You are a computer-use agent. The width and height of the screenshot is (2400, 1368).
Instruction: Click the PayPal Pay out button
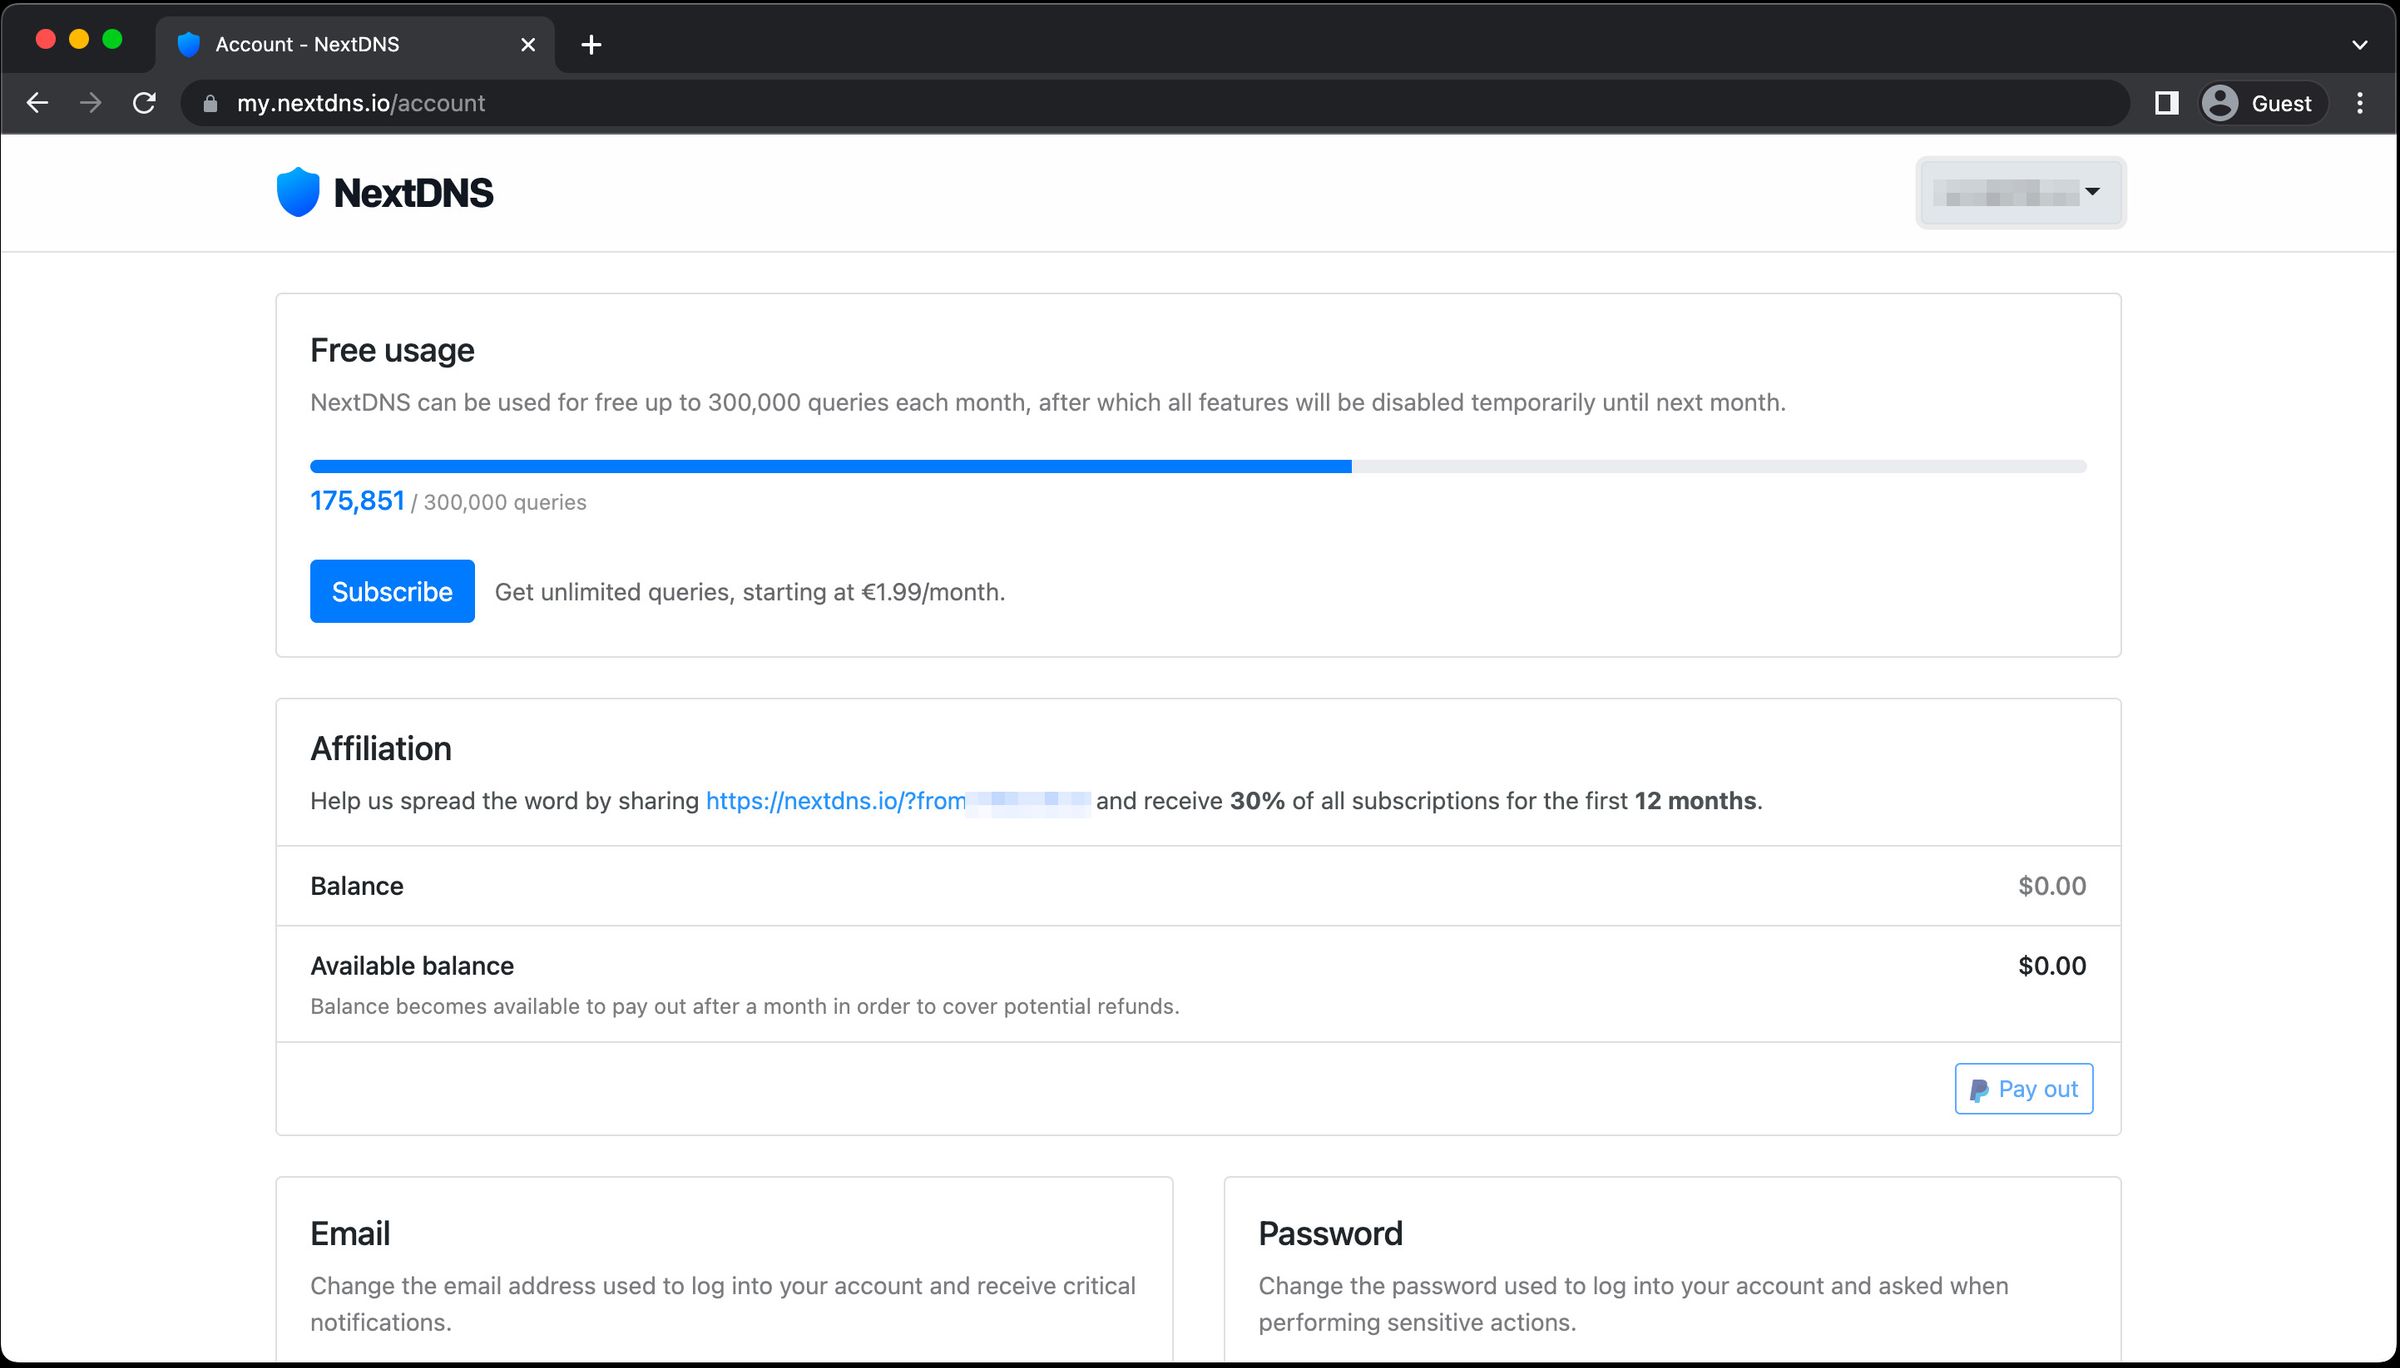coord(2024,1089)
